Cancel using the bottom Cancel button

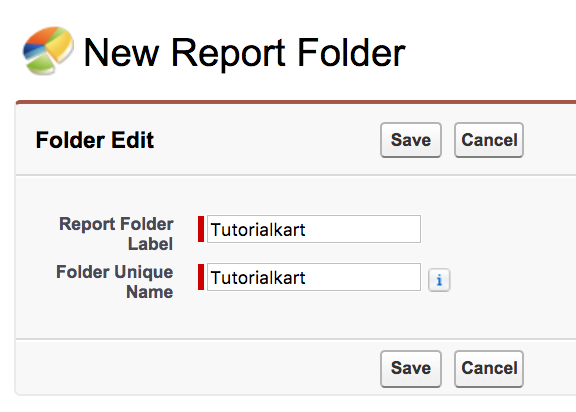[489, 368]
